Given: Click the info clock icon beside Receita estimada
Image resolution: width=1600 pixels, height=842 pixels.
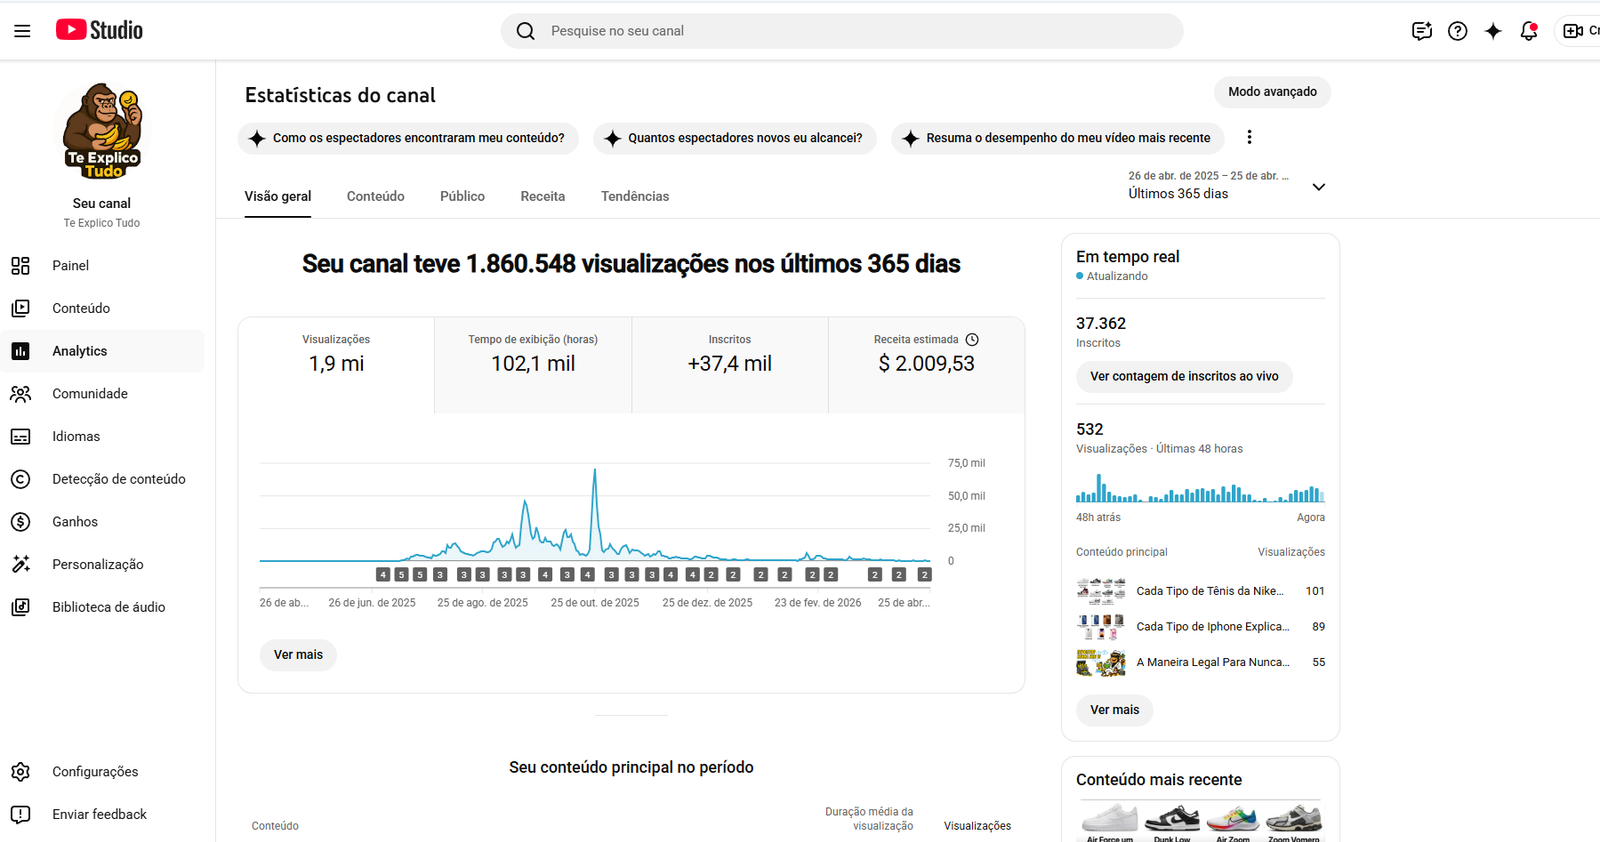Looking at the screenshot, I should point(972,340).
